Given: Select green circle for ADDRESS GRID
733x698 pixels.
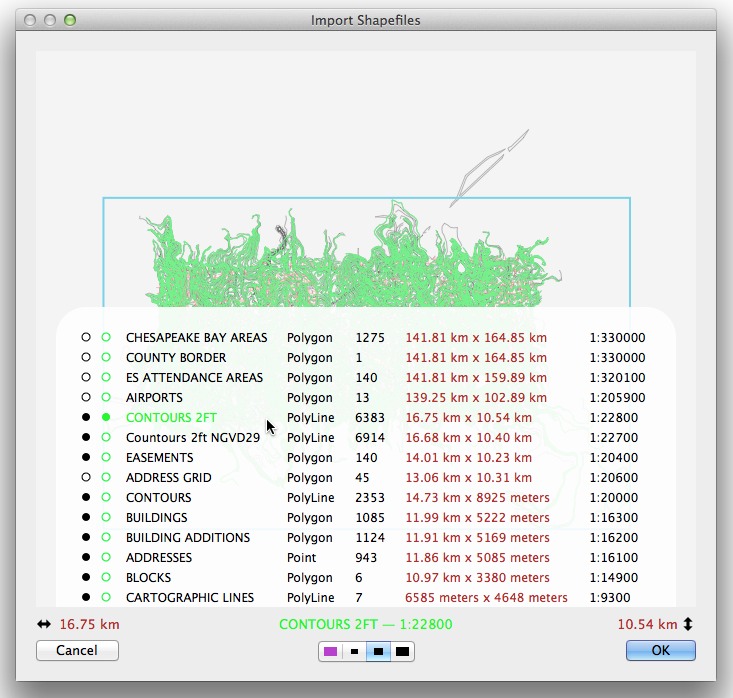Looking at the screenshot, I should (106, 477).
